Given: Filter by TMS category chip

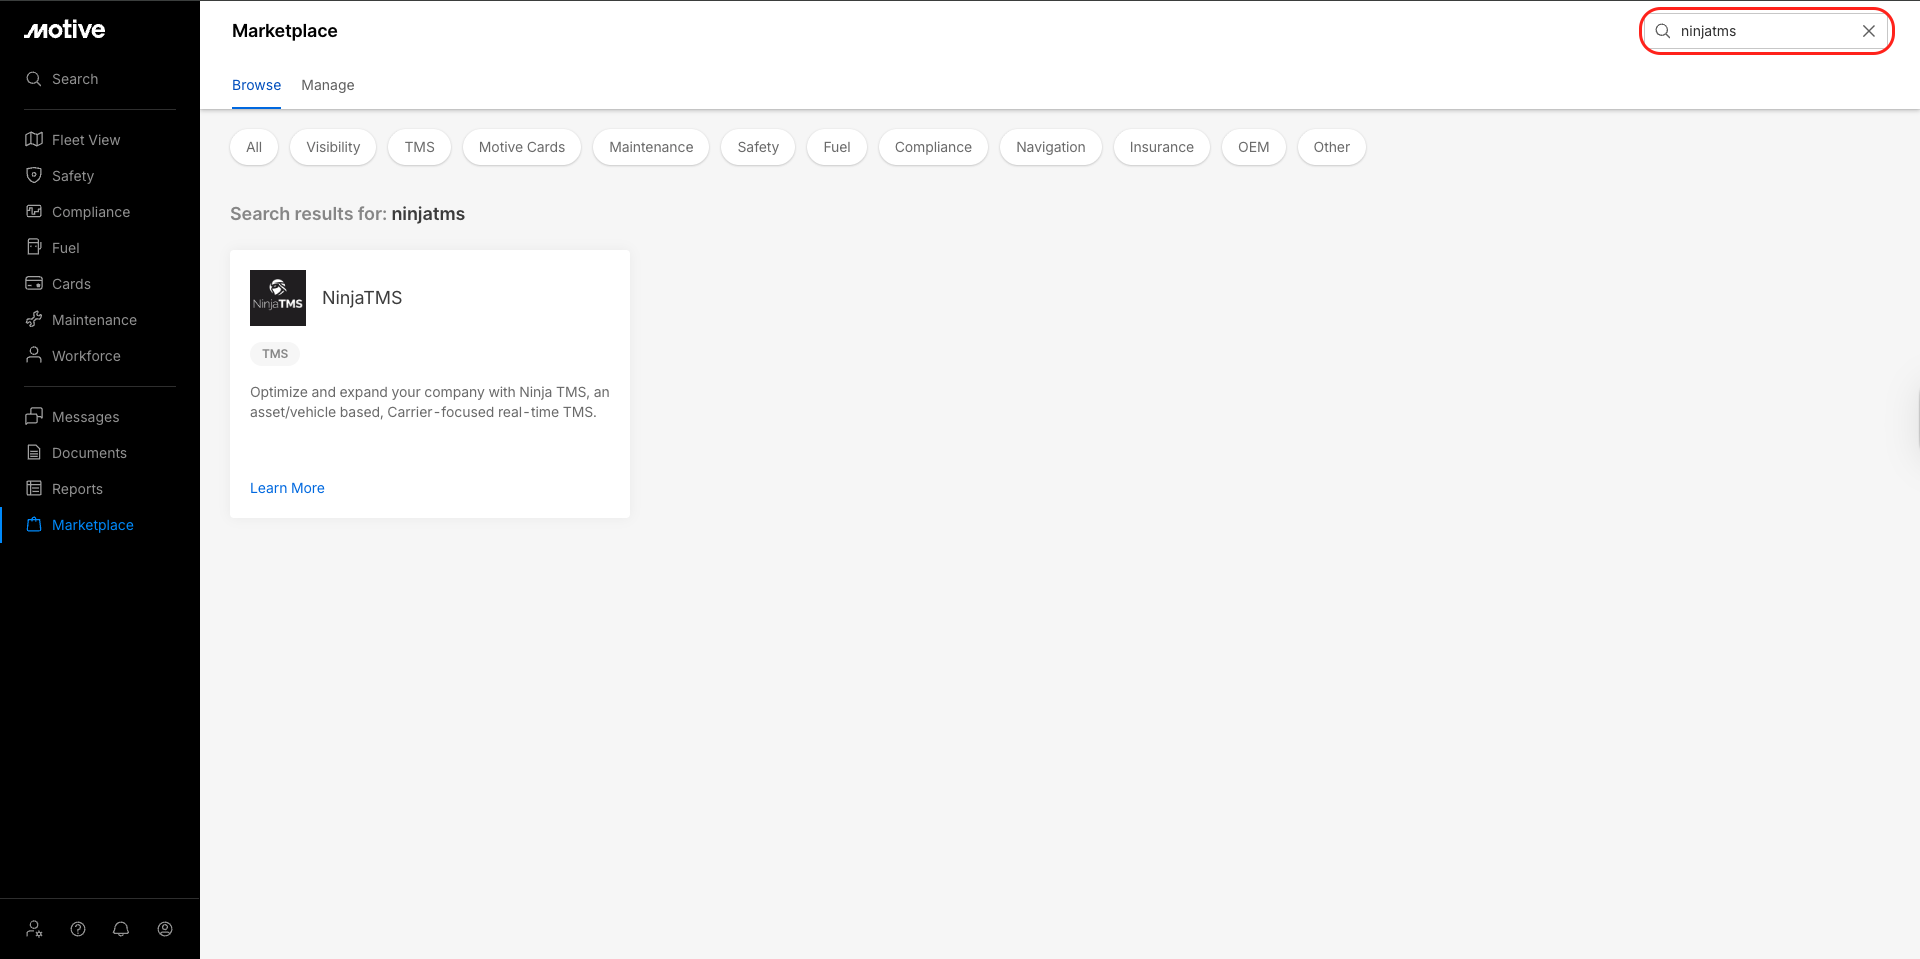Looking at the screenshot, I should pyautogui.click(x=420, y=147).
